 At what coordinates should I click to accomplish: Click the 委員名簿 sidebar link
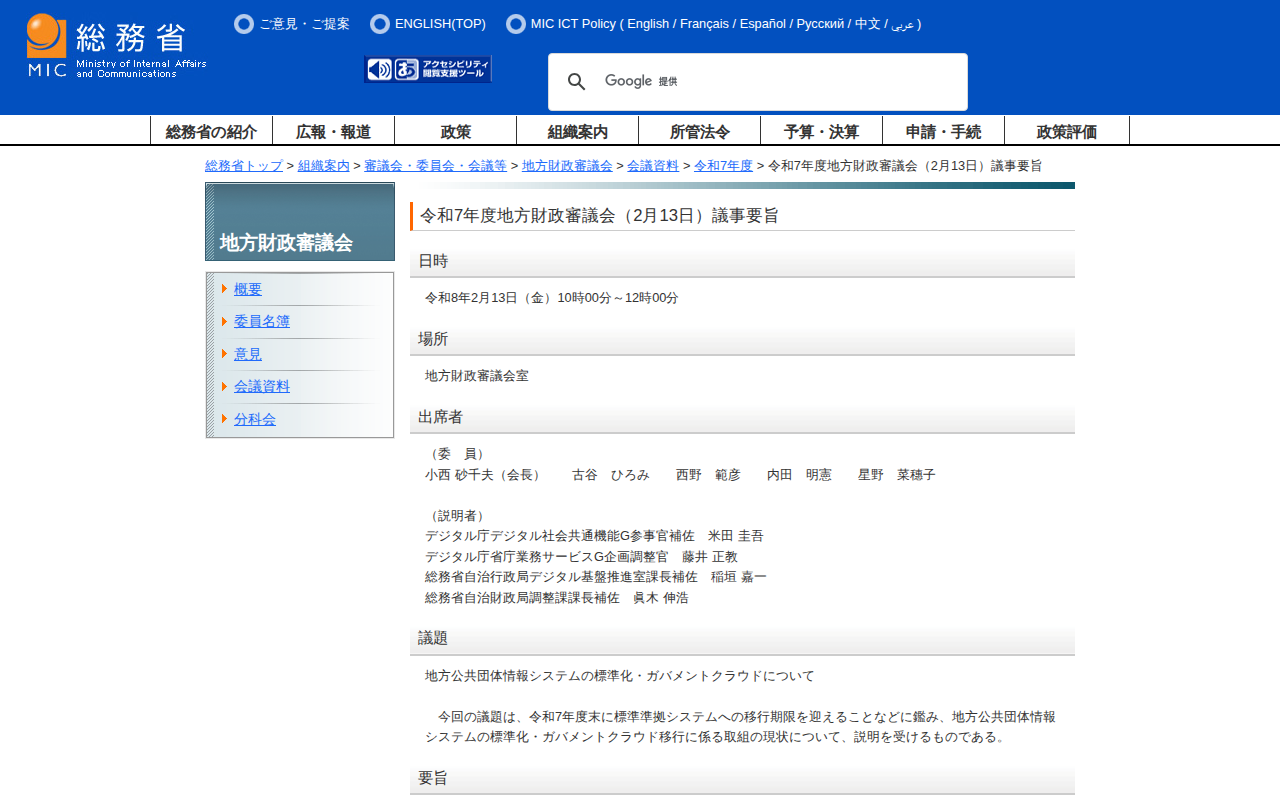tap(262, 321)
